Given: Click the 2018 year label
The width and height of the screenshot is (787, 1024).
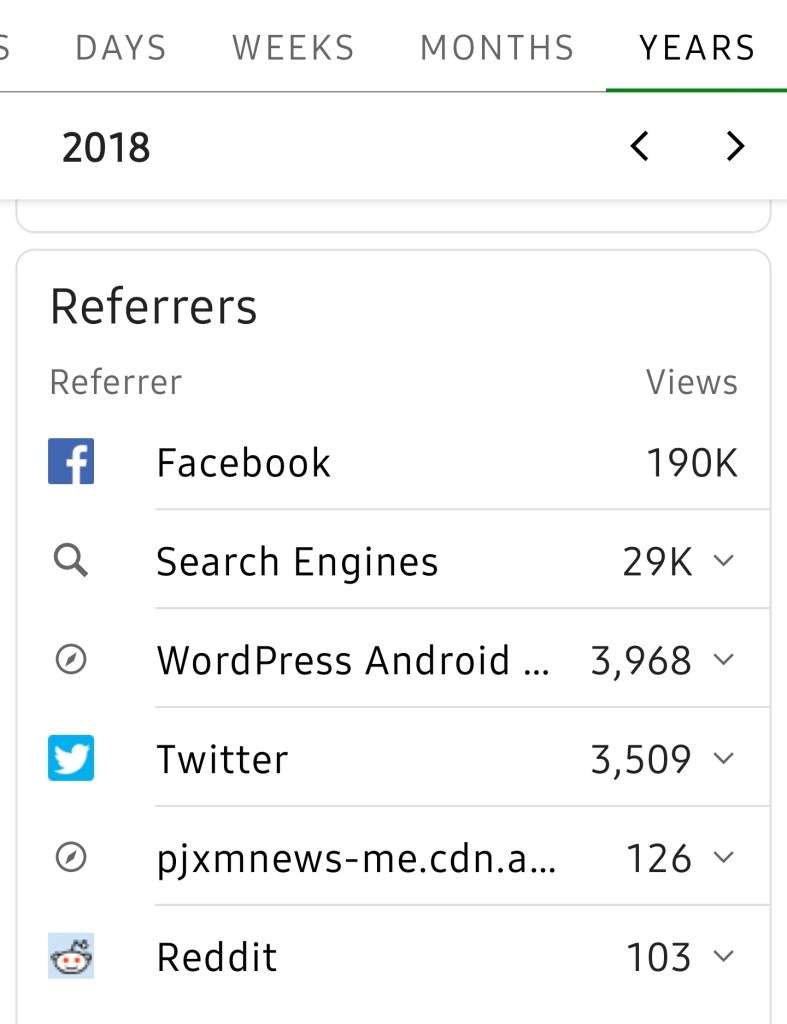Looking at the screenshot, I should point(106,148).
